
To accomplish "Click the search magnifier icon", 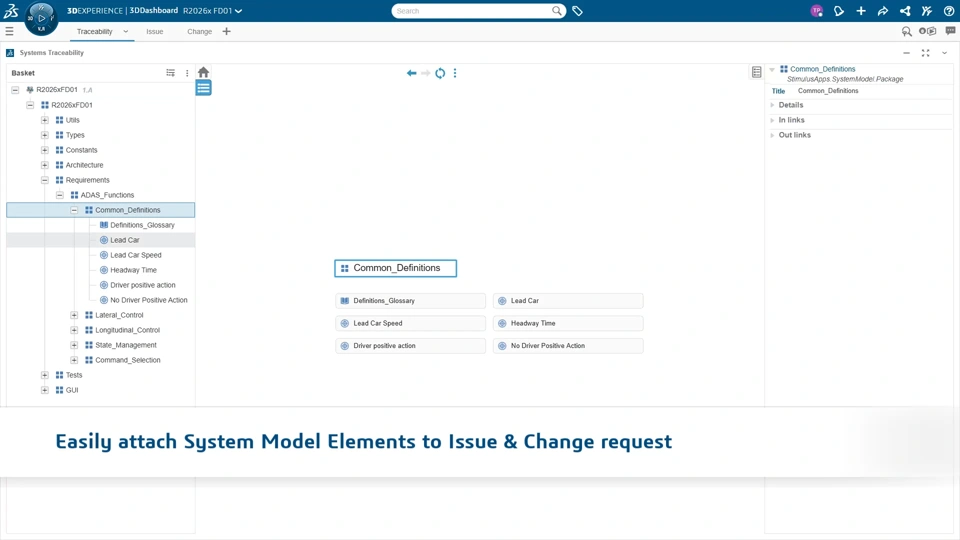I will 557,11.
